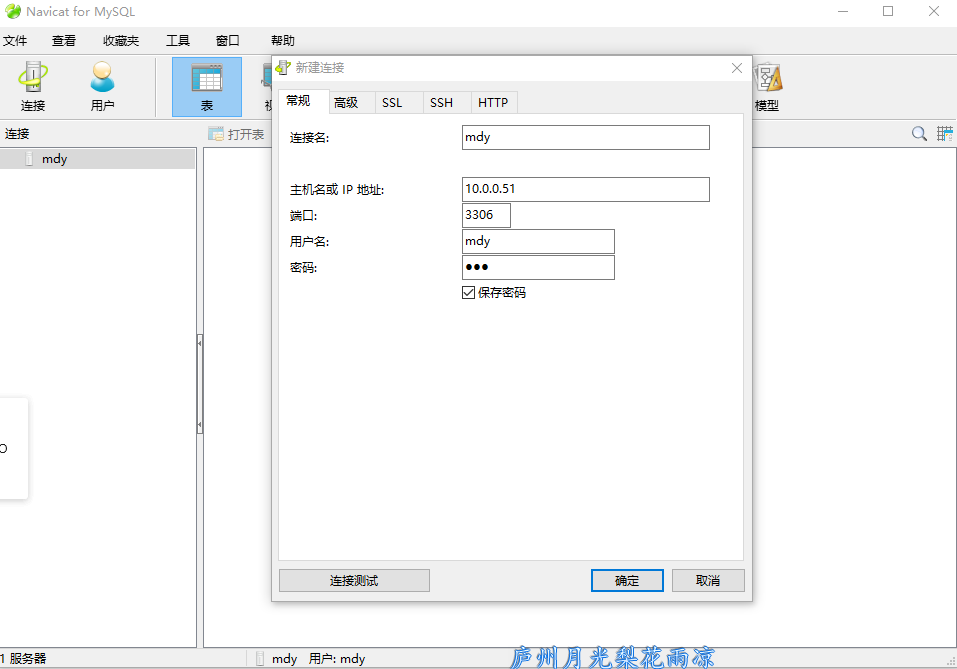Open the 帮助 menu
957x669 pixels.
283,41
